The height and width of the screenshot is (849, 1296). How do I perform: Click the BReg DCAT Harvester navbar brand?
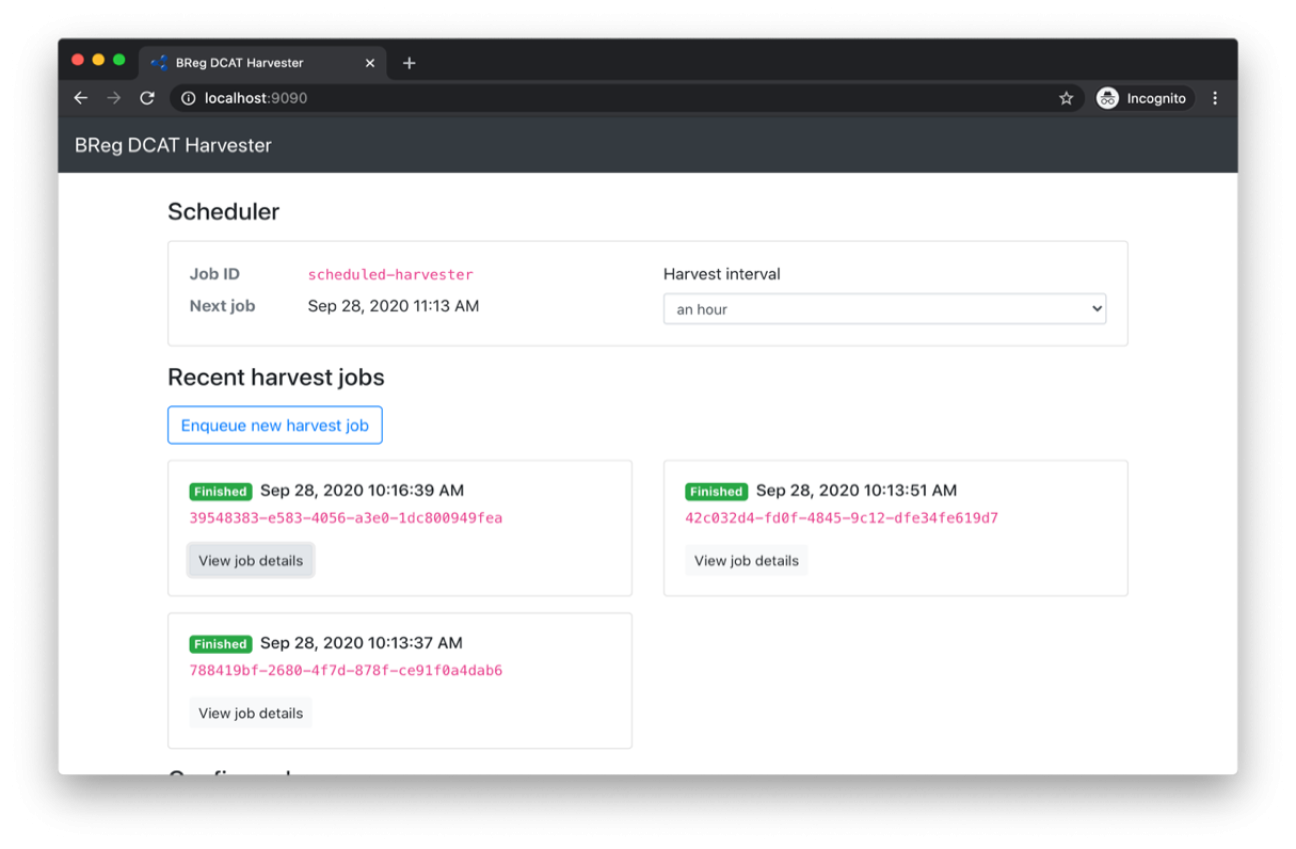173,145
